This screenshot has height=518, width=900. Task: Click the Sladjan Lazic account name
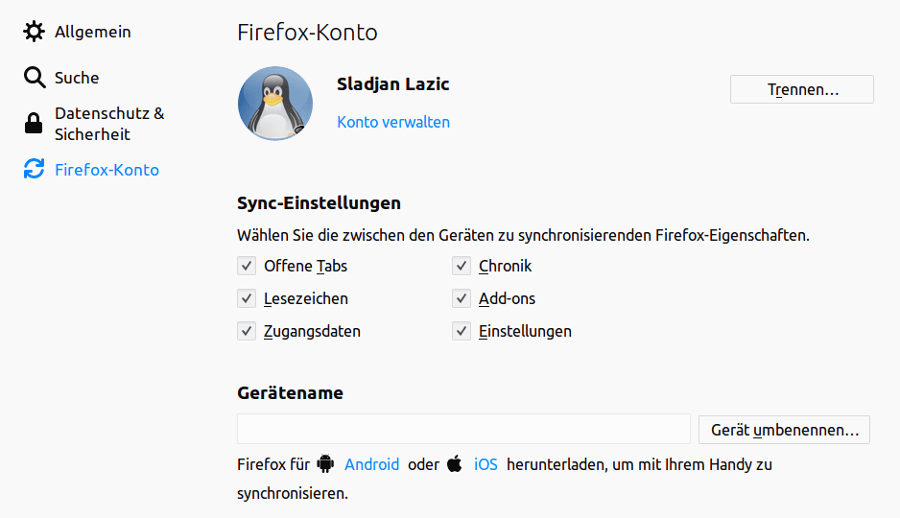click(x=393, y=84)
